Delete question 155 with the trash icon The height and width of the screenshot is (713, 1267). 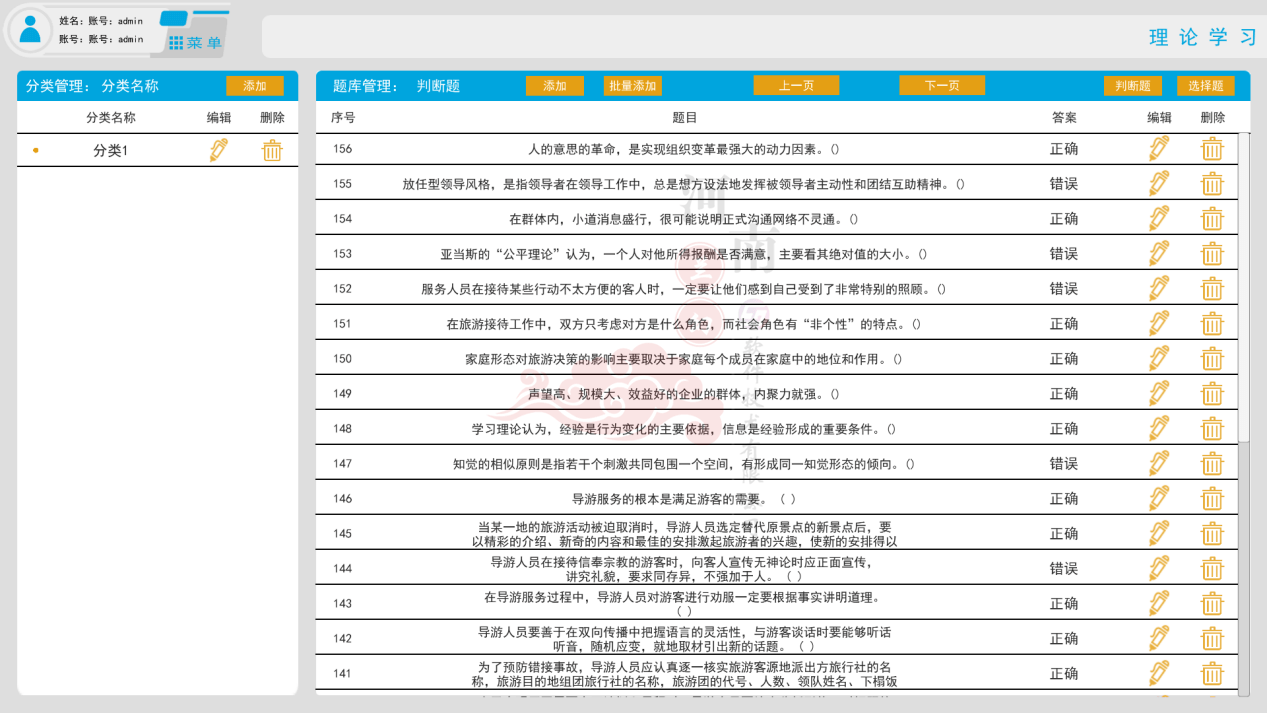pos(1212,183)
